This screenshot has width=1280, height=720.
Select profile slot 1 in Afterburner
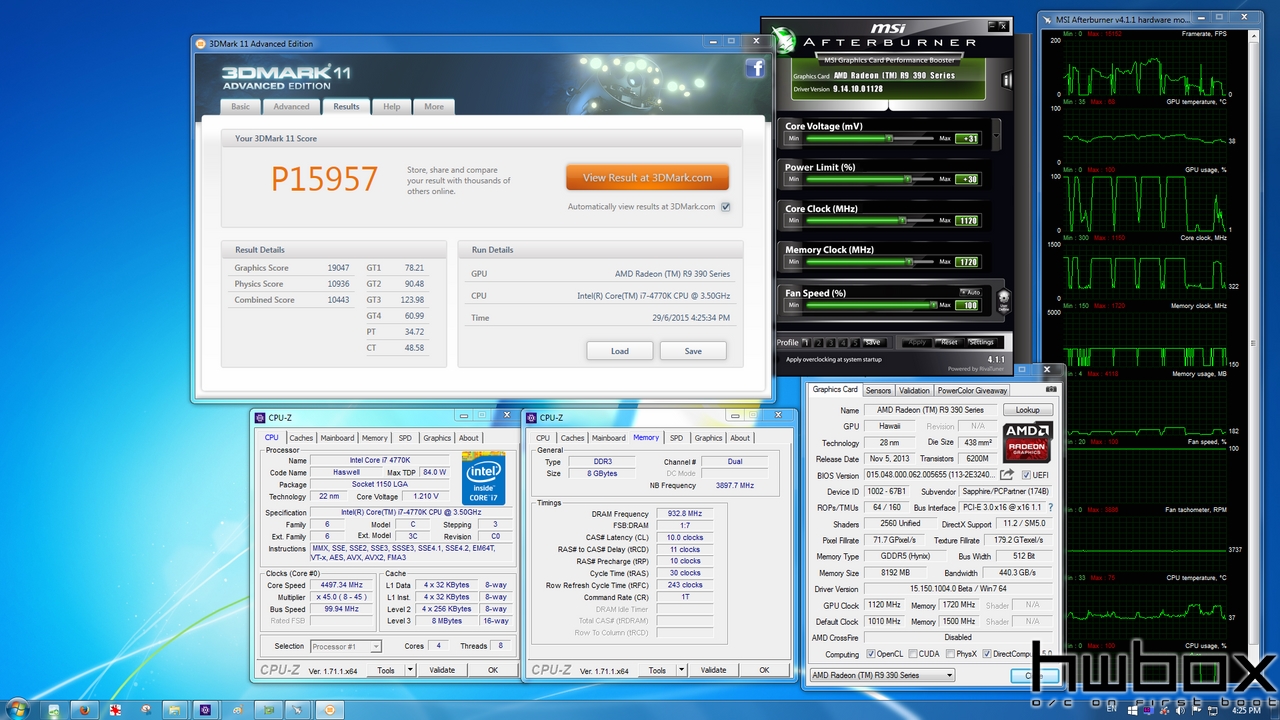pyautogui.click(x=808, y=342)
